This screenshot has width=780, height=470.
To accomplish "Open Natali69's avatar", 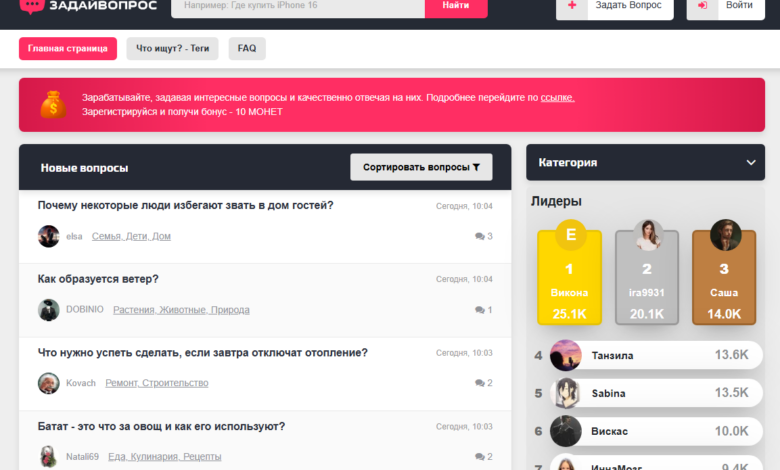I will pyautogui.click(x=49, y=457).
